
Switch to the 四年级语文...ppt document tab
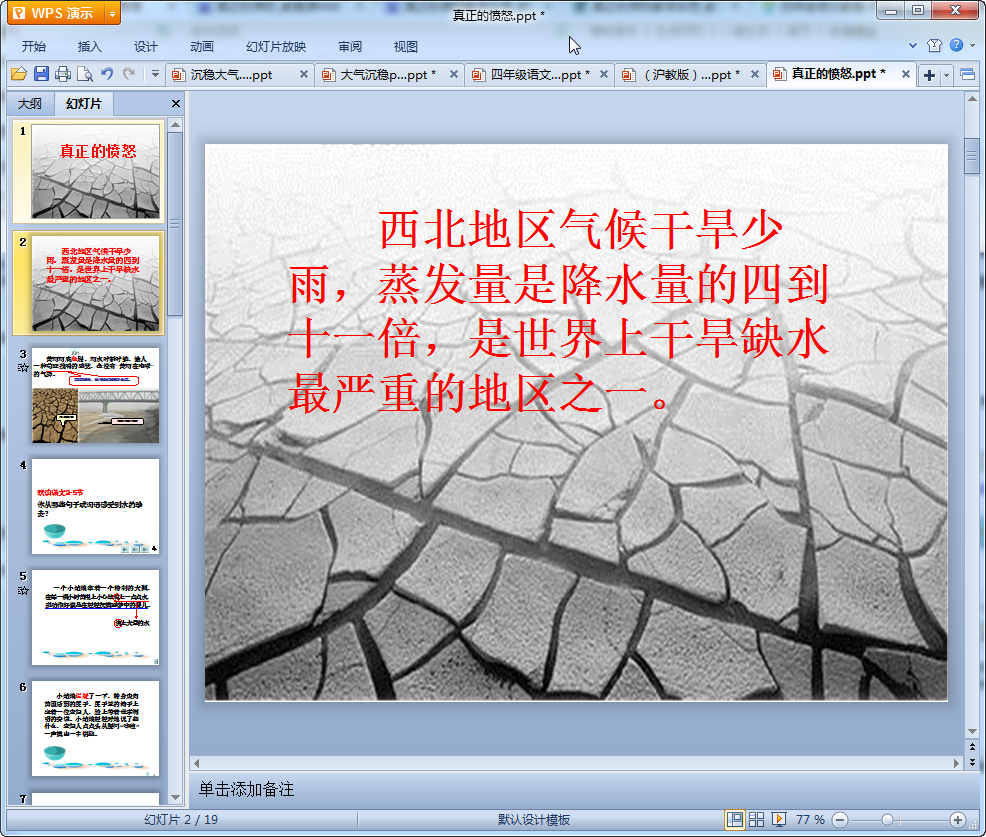540,75
